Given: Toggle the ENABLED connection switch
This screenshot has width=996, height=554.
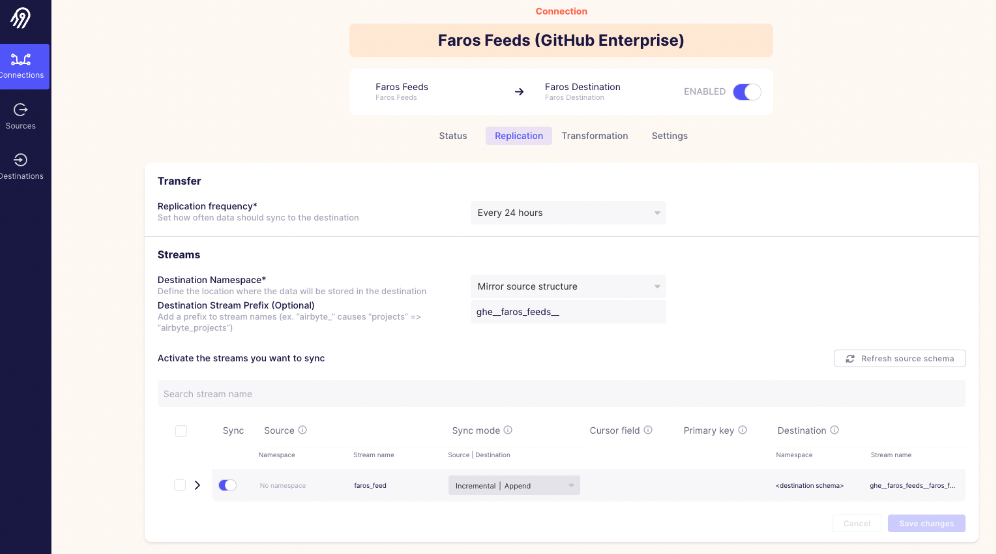Looking at the screenshot, I should click(x=746, y=91).
